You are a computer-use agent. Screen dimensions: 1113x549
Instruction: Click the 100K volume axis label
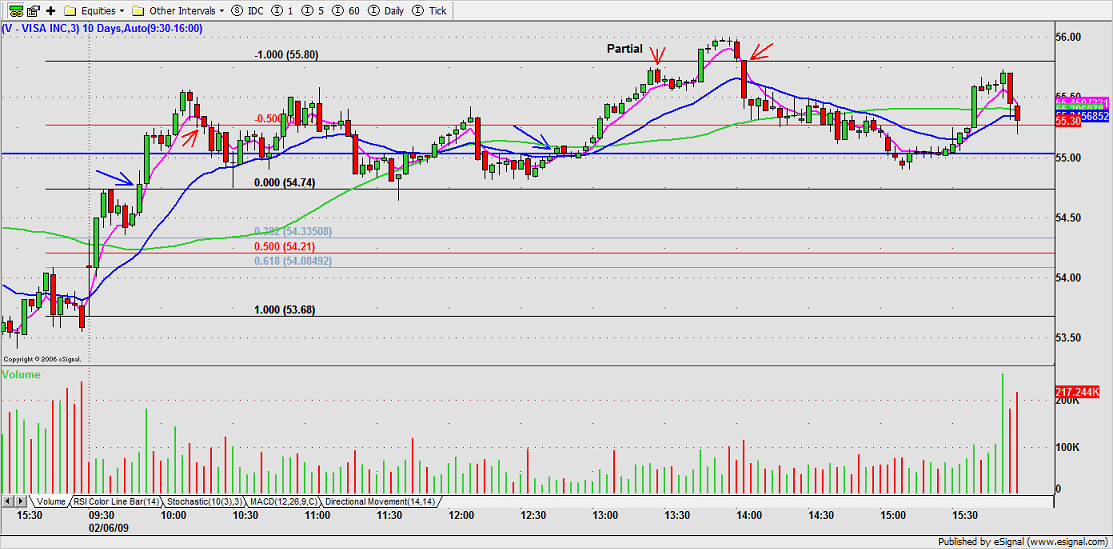tap(1067, 447)
